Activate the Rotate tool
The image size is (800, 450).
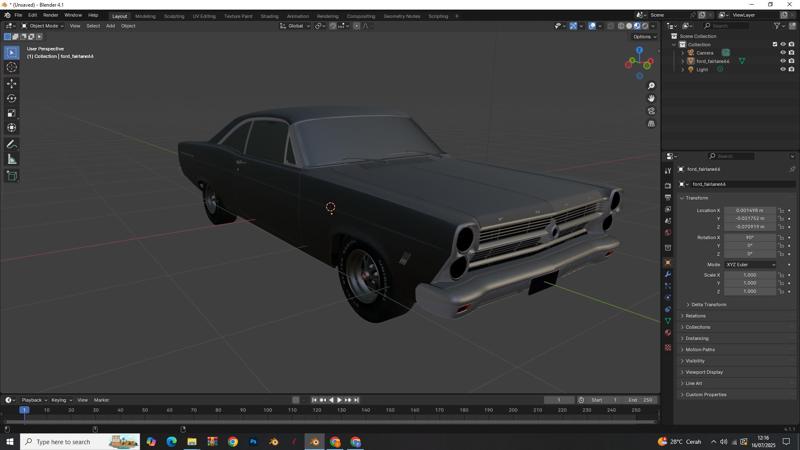[11, 98]
